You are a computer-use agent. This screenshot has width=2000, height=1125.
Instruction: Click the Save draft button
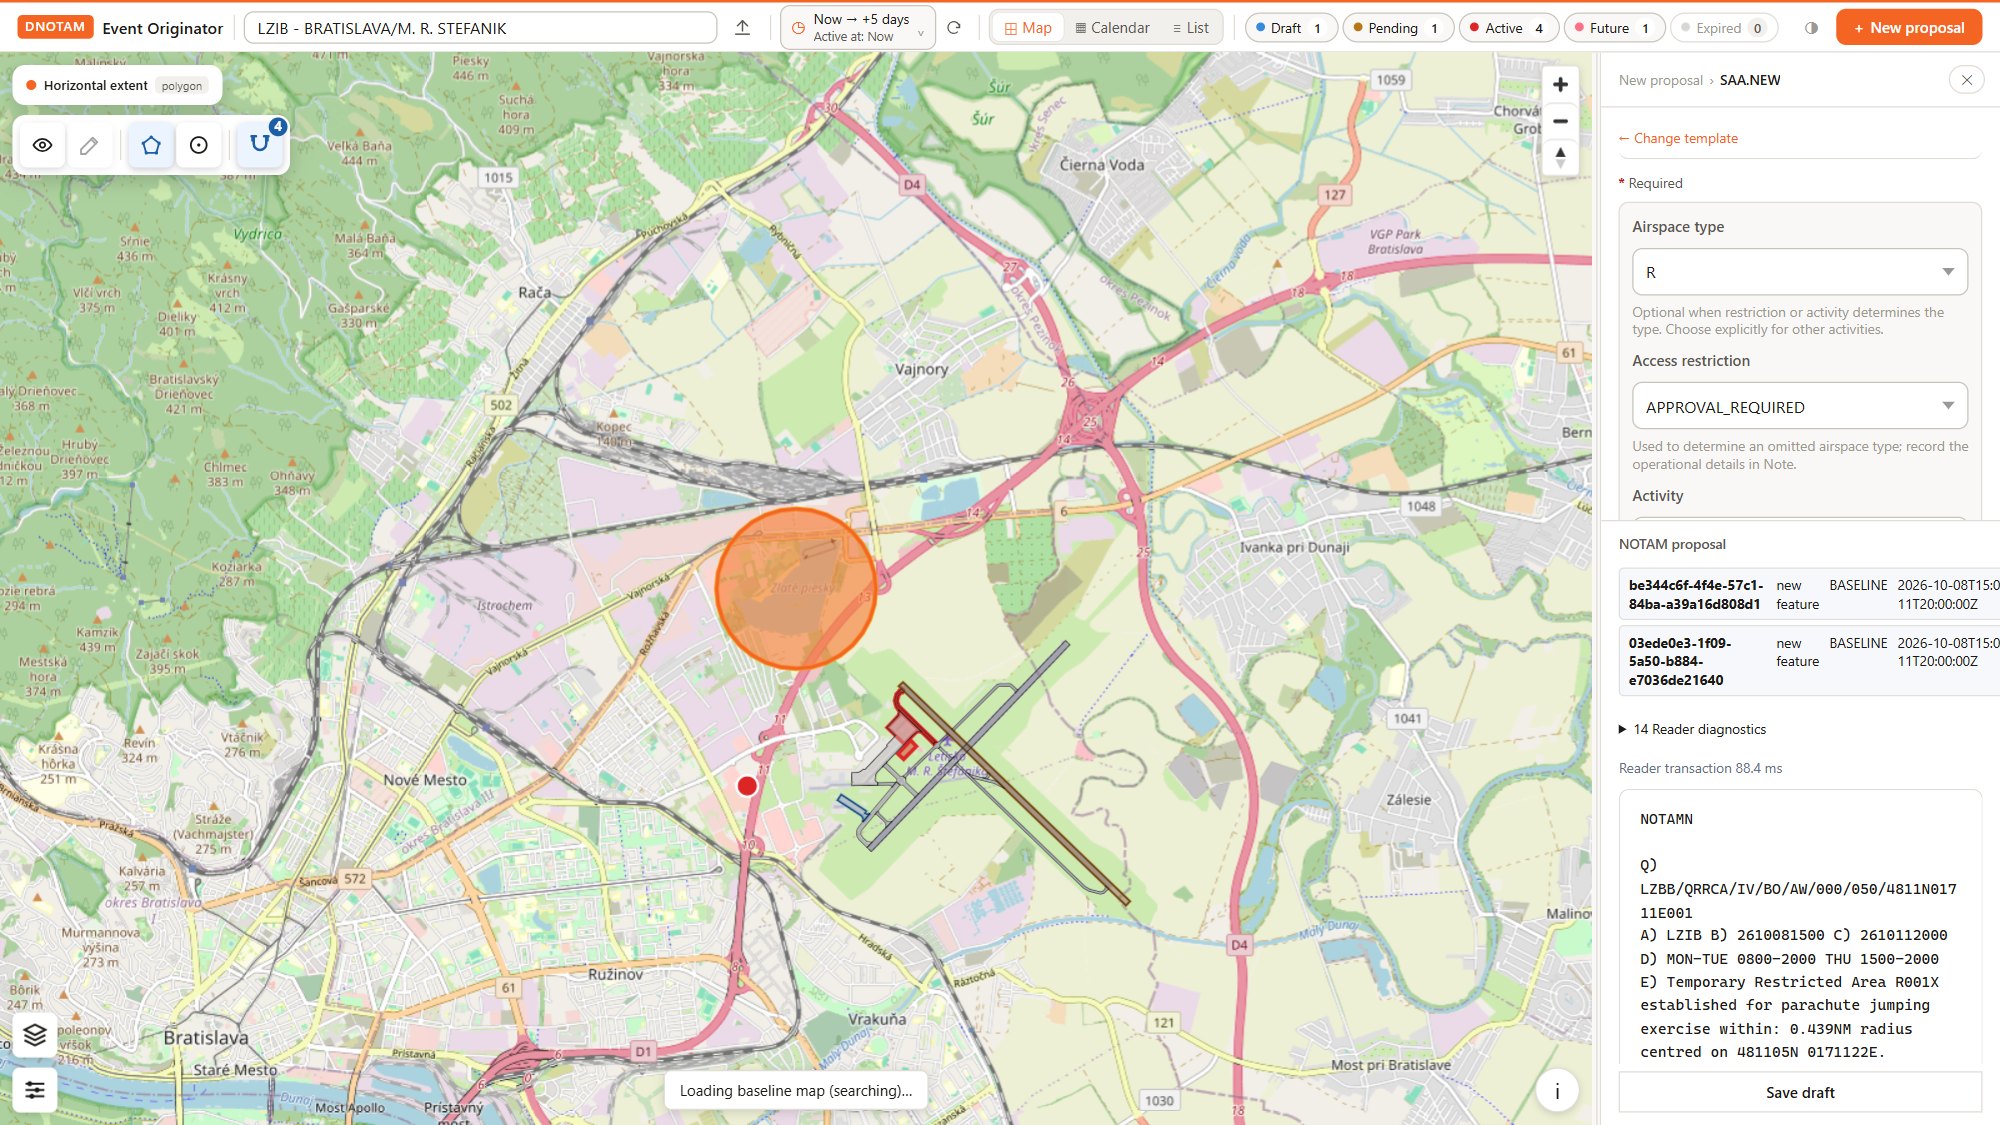(x=1799, y=1092)
